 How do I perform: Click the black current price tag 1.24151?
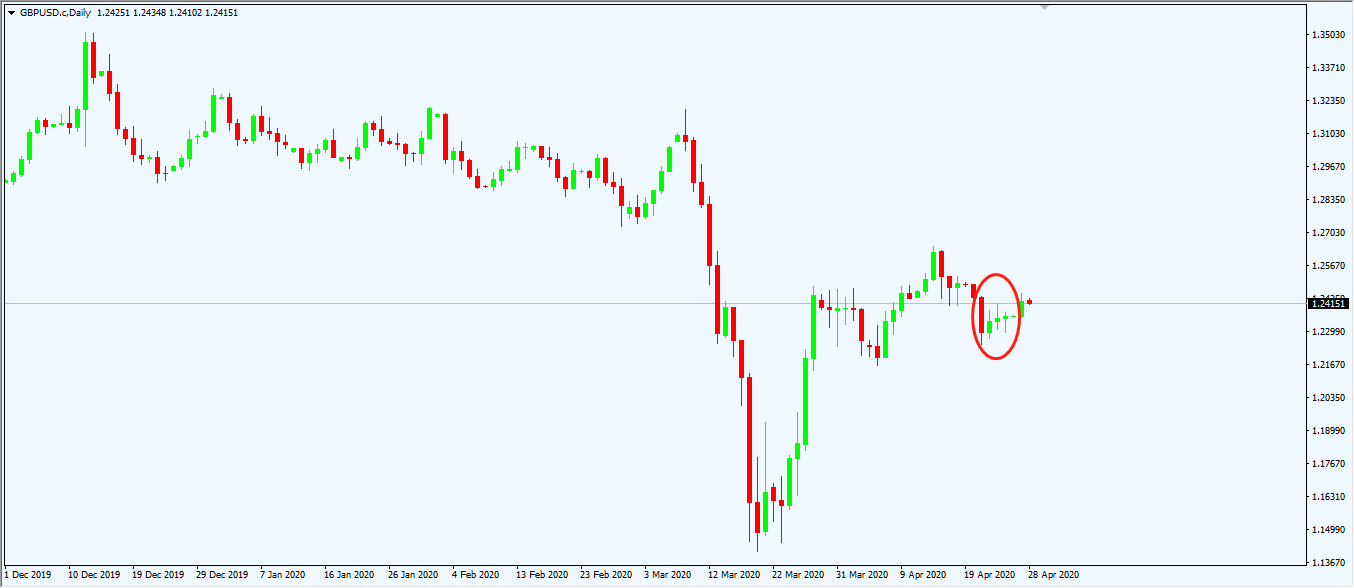(1329, 303)
